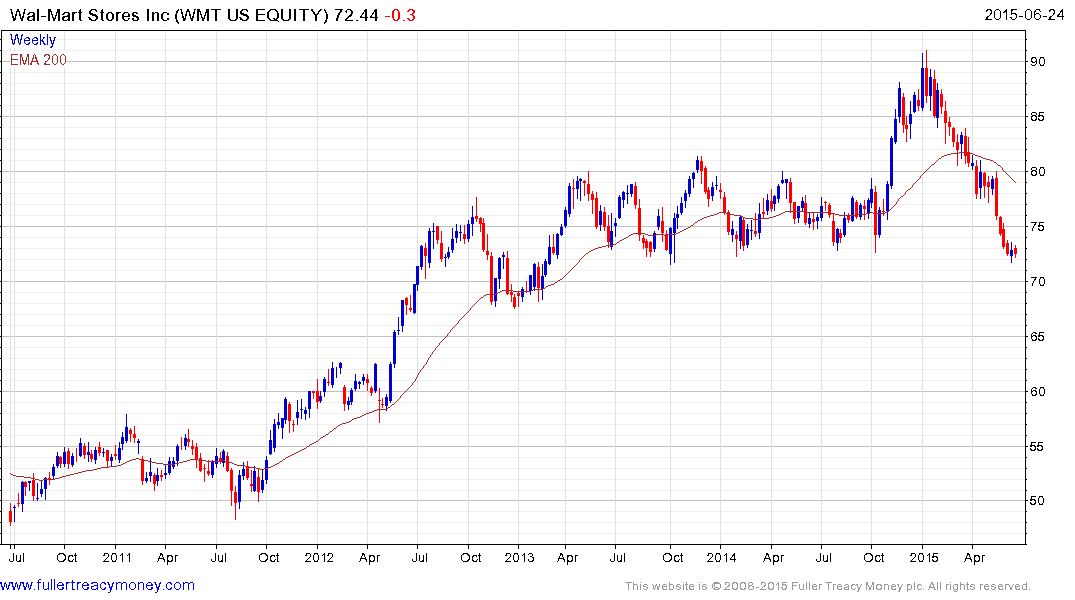Click the 2011 year label on time axis
The width and height of the screenshot is (1075, 600).
click(x=117, y=557)
